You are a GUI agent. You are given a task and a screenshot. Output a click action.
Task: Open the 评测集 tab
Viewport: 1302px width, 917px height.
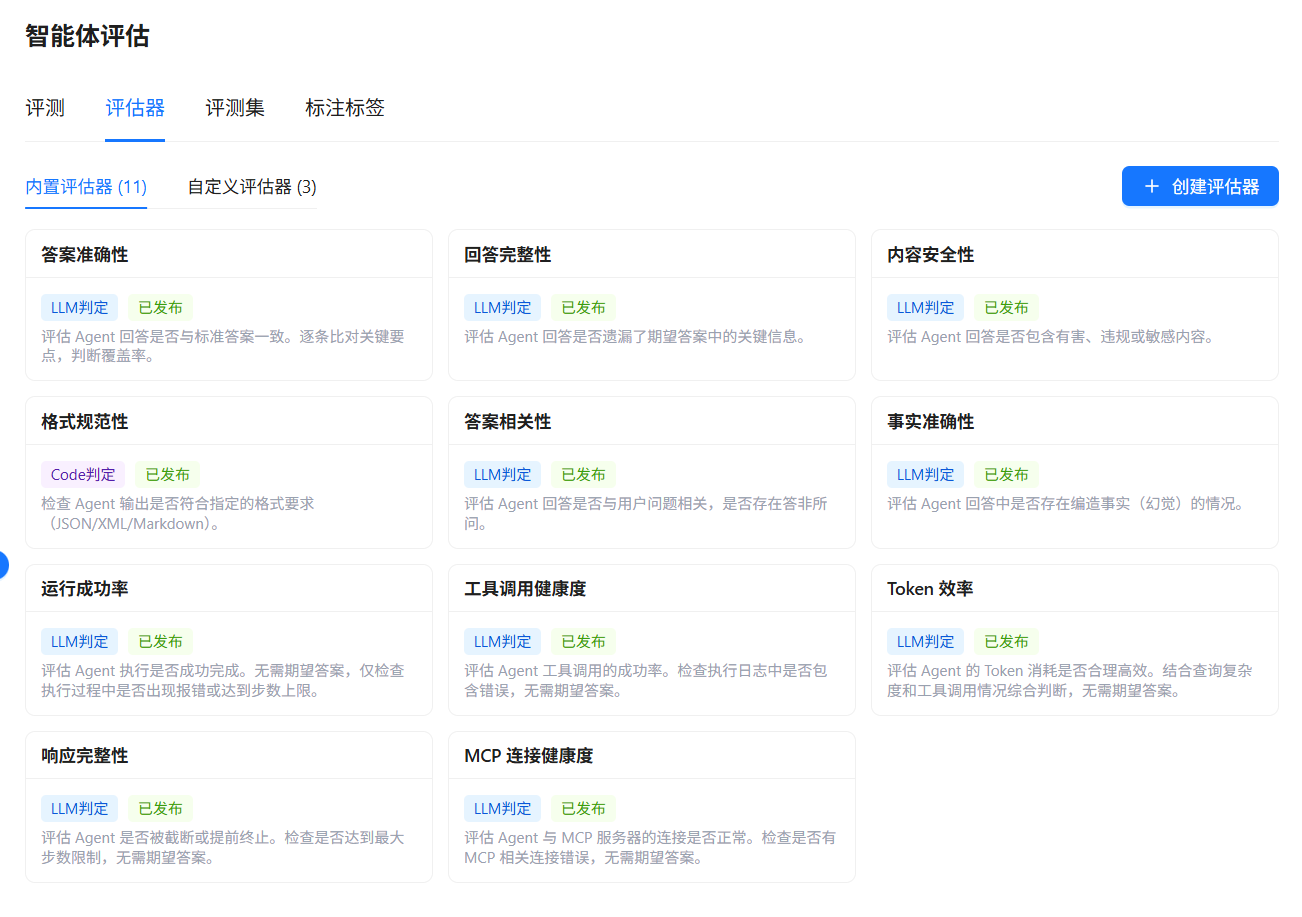(235, 108)
